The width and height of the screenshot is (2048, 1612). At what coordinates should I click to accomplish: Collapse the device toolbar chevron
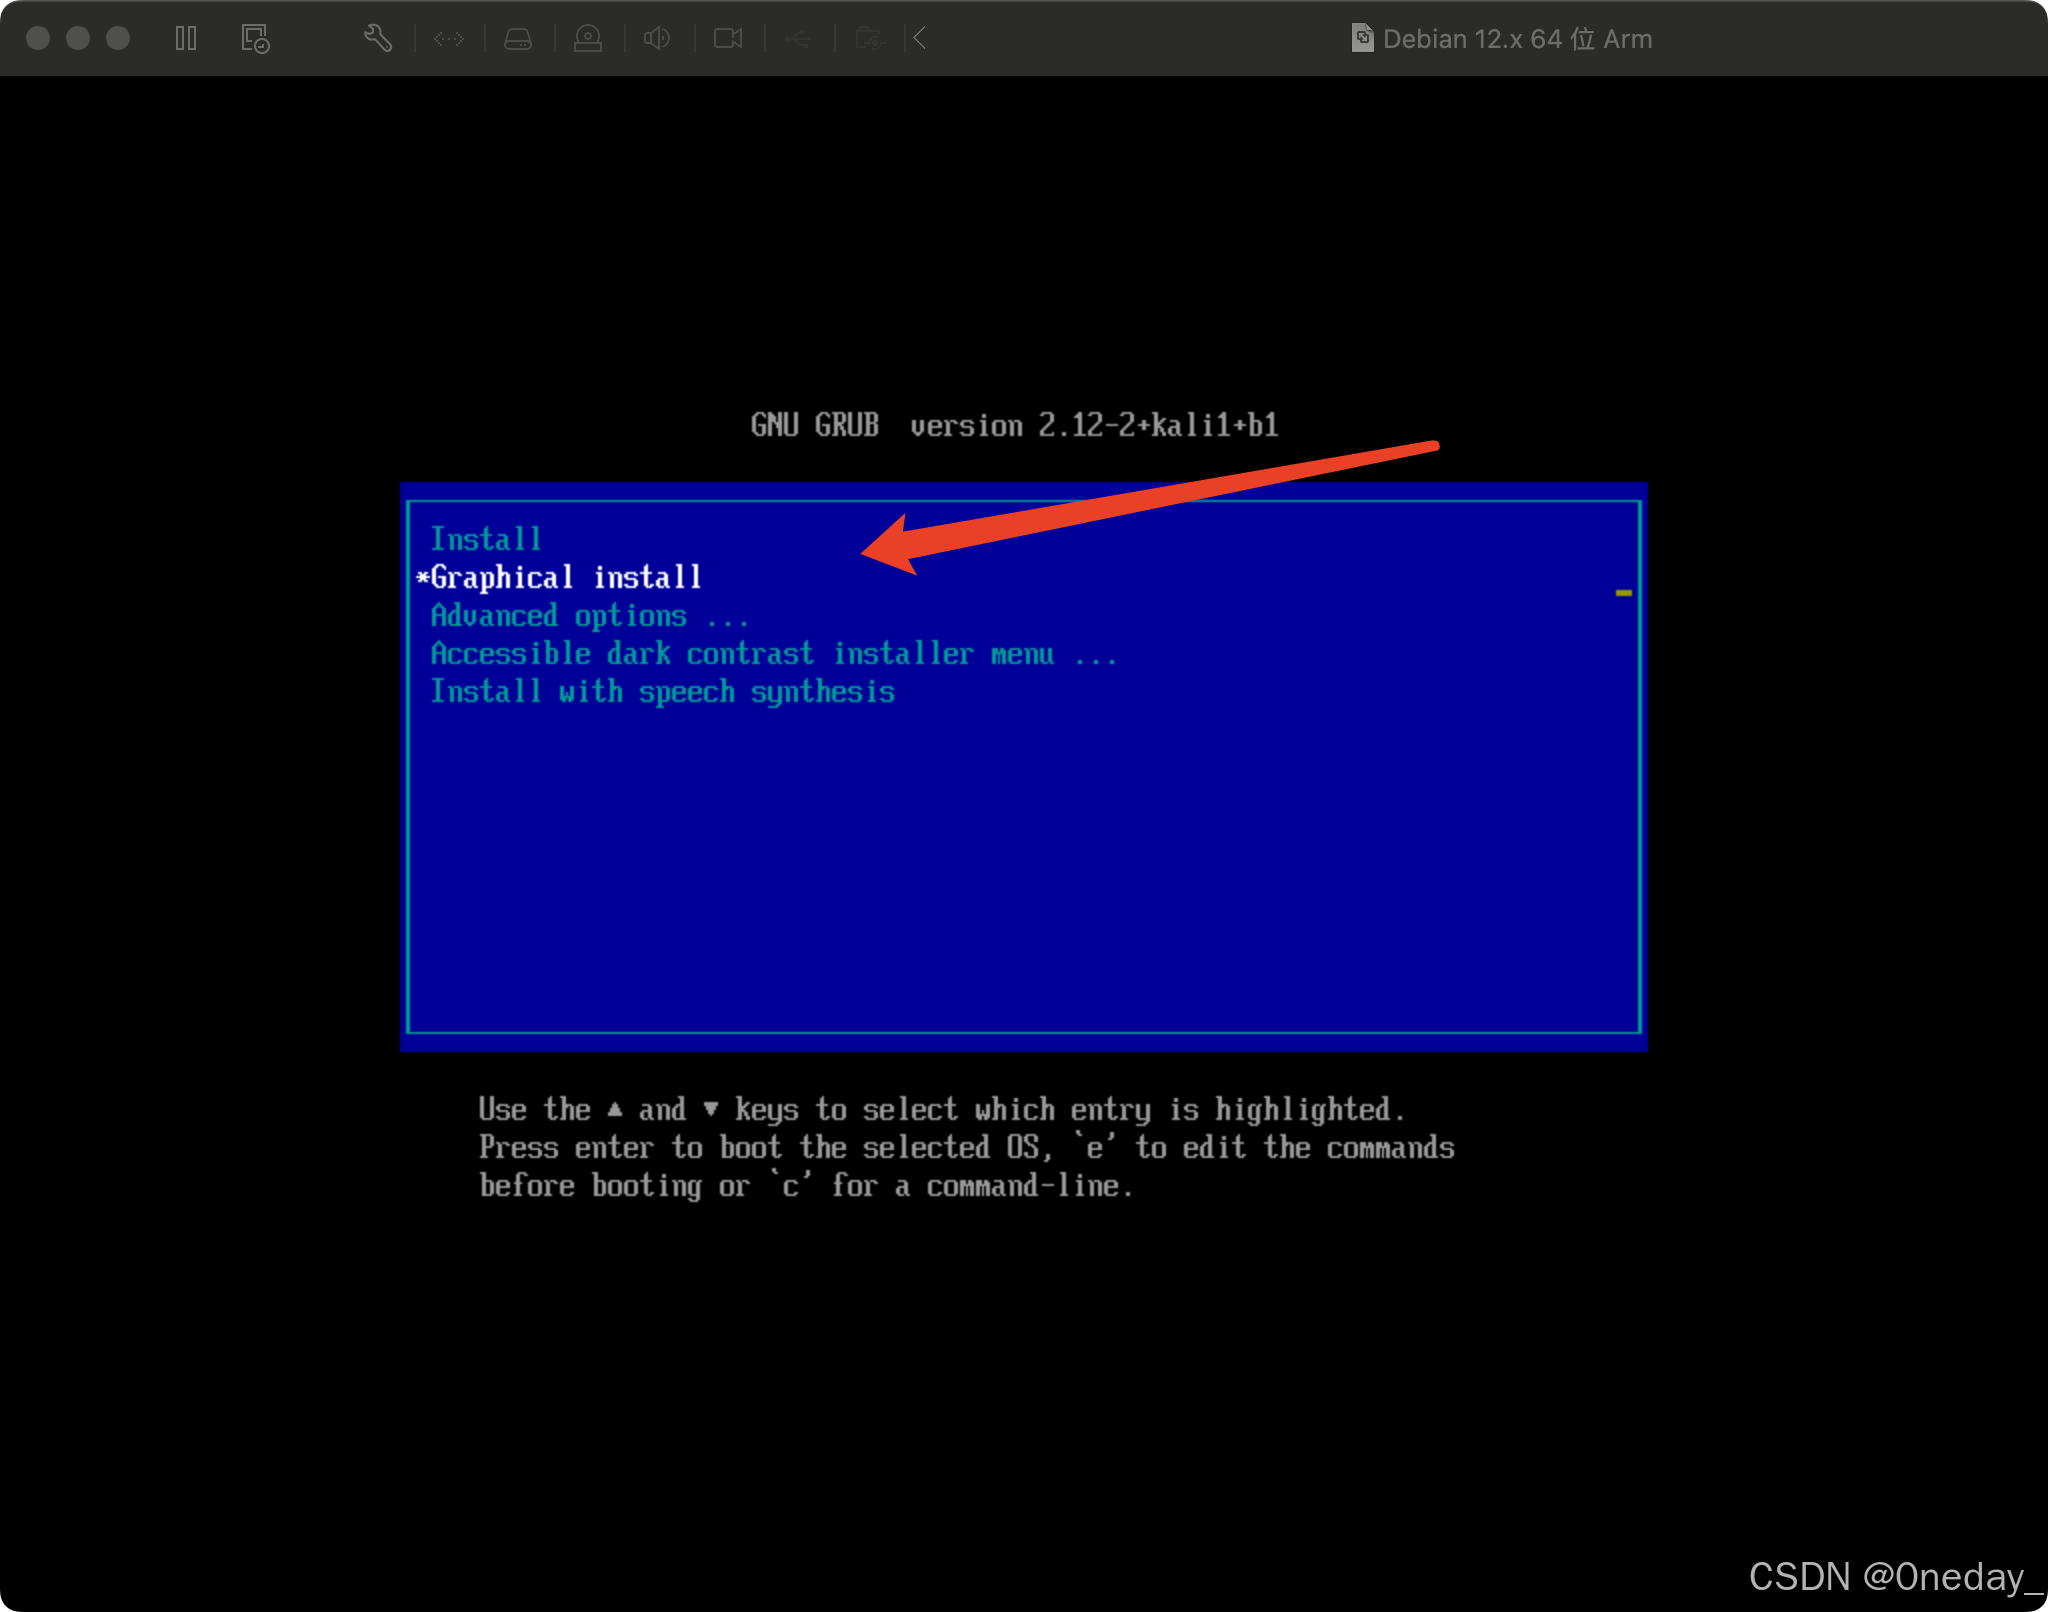tap(920, 39)
